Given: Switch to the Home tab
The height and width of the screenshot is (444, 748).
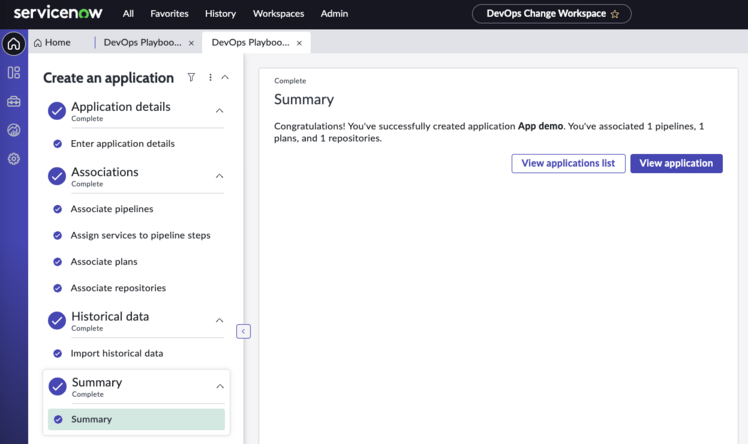Looking at the screenshot, I should 52,42.
